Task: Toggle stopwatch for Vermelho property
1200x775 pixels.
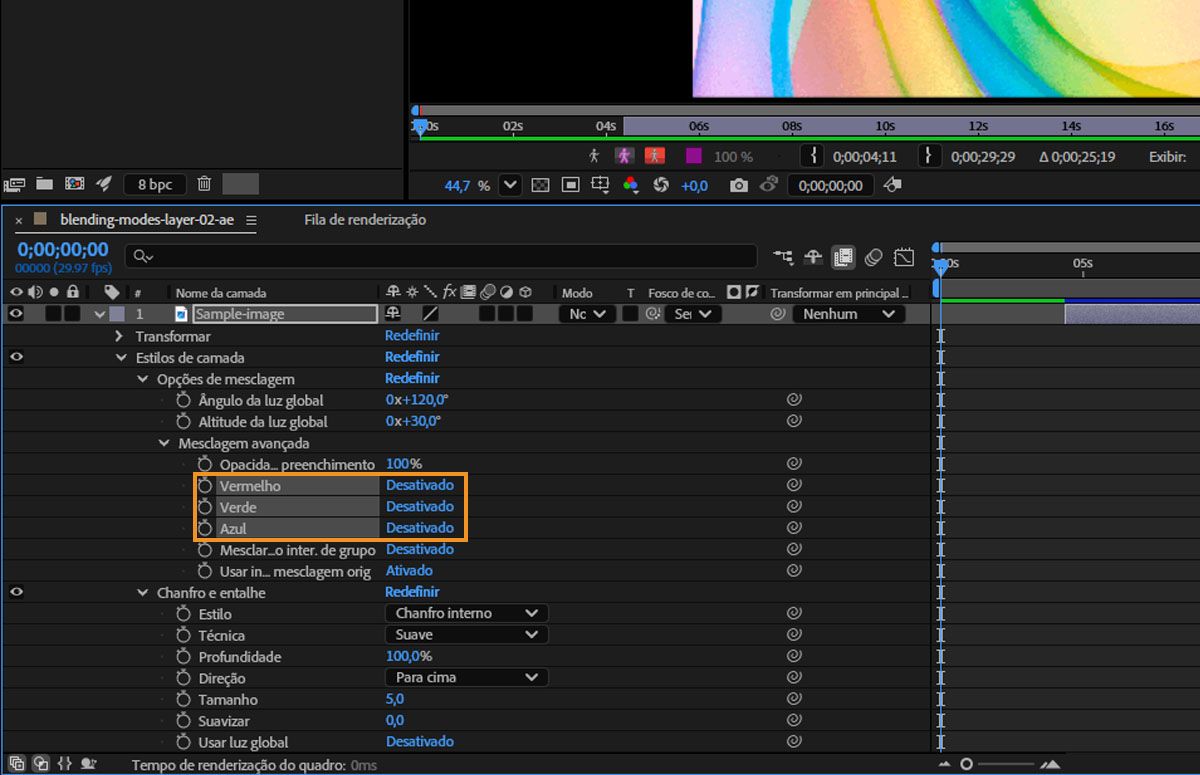Action: click(x=205, y=485)
